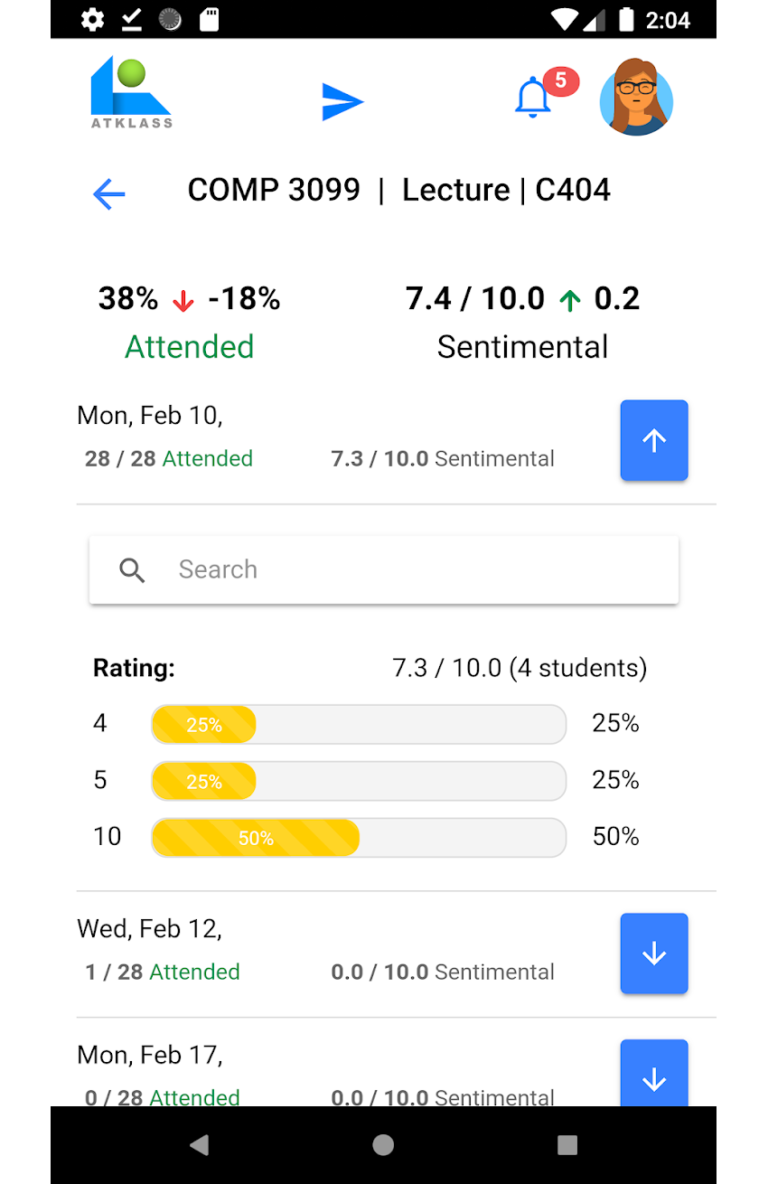The height and width of the screenshot is (1184, 768).
Task: Select the rating 10 progress bar
Action: (x=359, y=837)
